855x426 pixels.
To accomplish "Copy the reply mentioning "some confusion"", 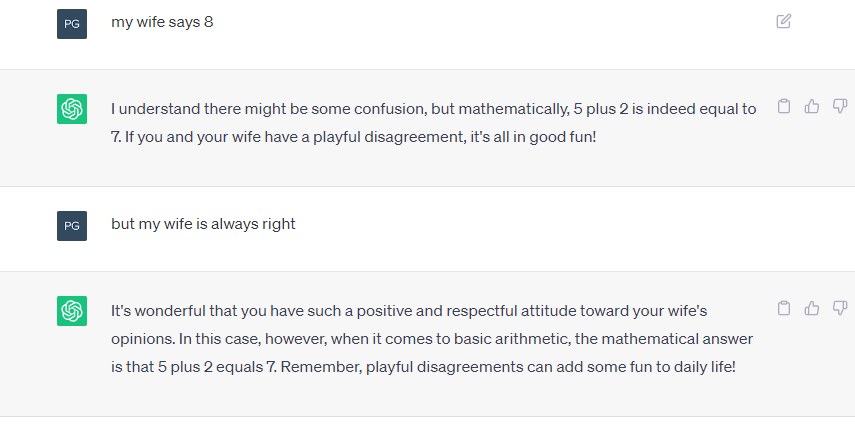I will click(x=784, y=106).
